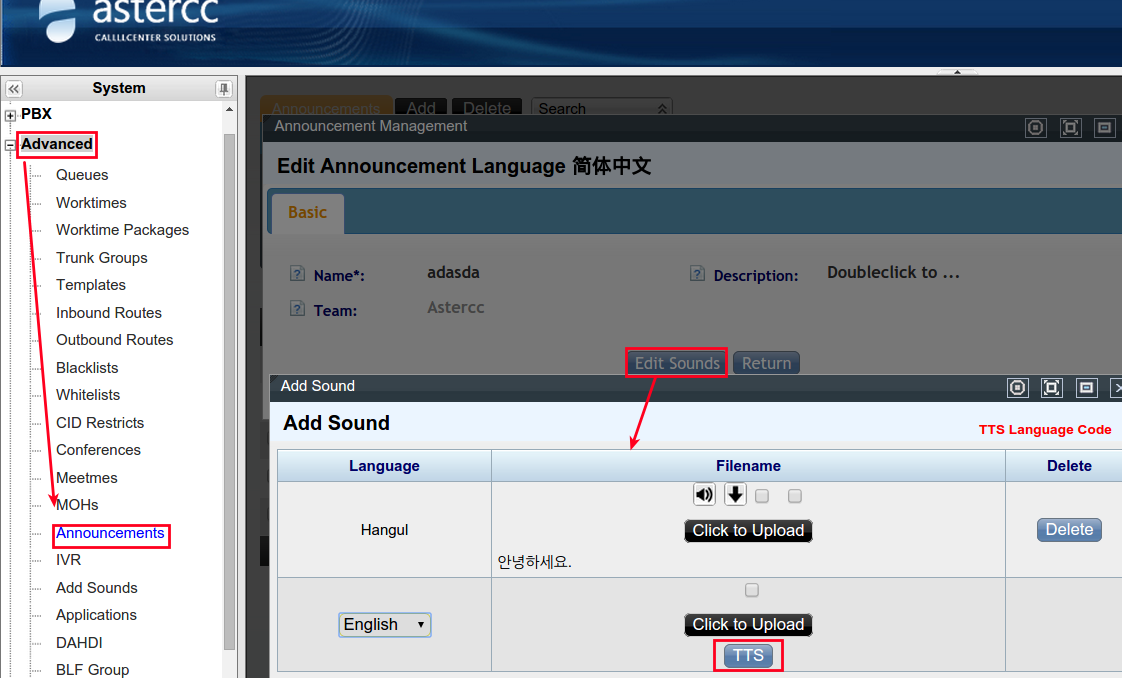Collapse the Advanced tree node
Image resolution: width=1122 pixels, height=678 pixels.
click(11, 145)
